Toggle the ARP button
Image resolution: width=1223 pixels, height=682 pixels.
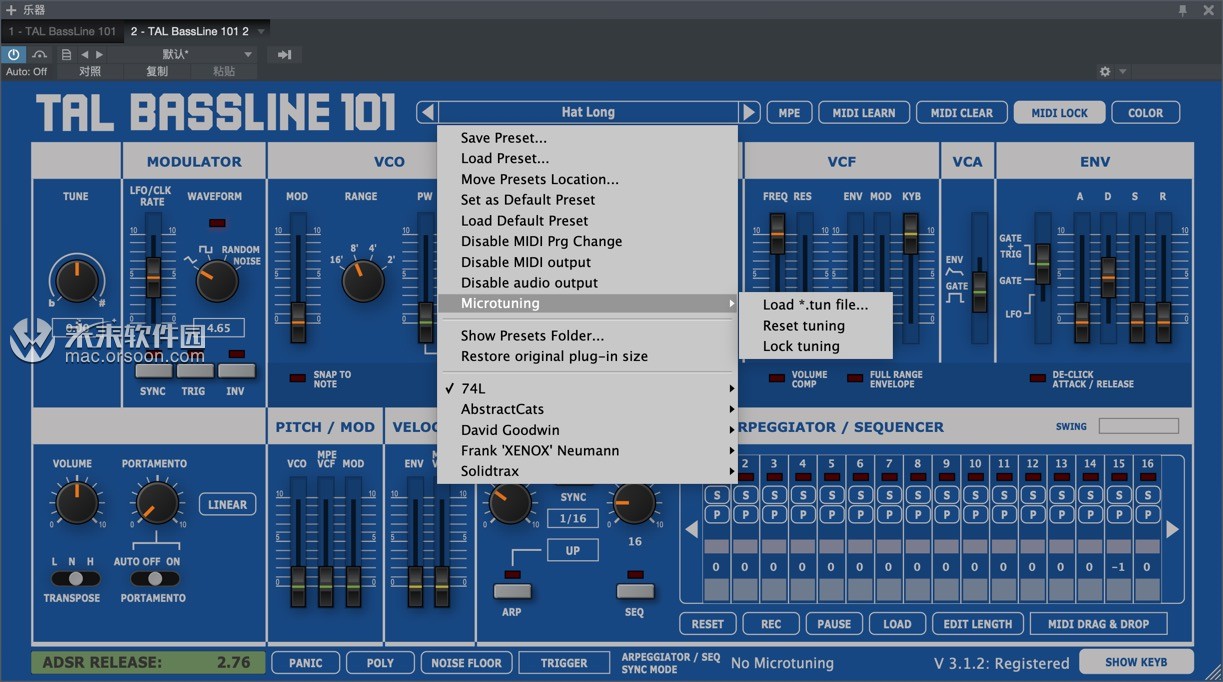point(512,591)
